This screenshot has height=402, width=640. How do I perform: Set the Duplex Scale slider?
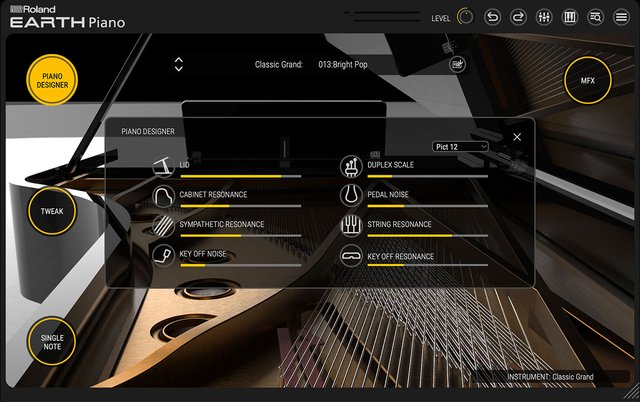428,176
